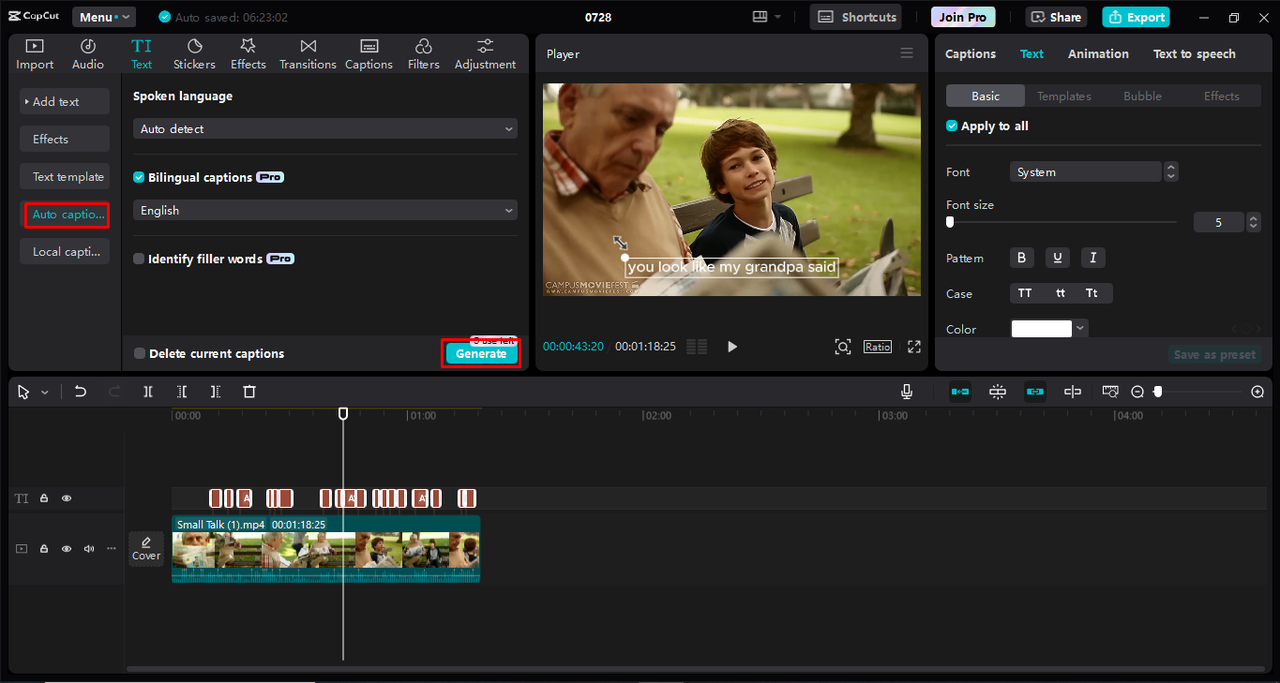Play the video in the player
Viewport: 1280px width, 683px height.
732,347
